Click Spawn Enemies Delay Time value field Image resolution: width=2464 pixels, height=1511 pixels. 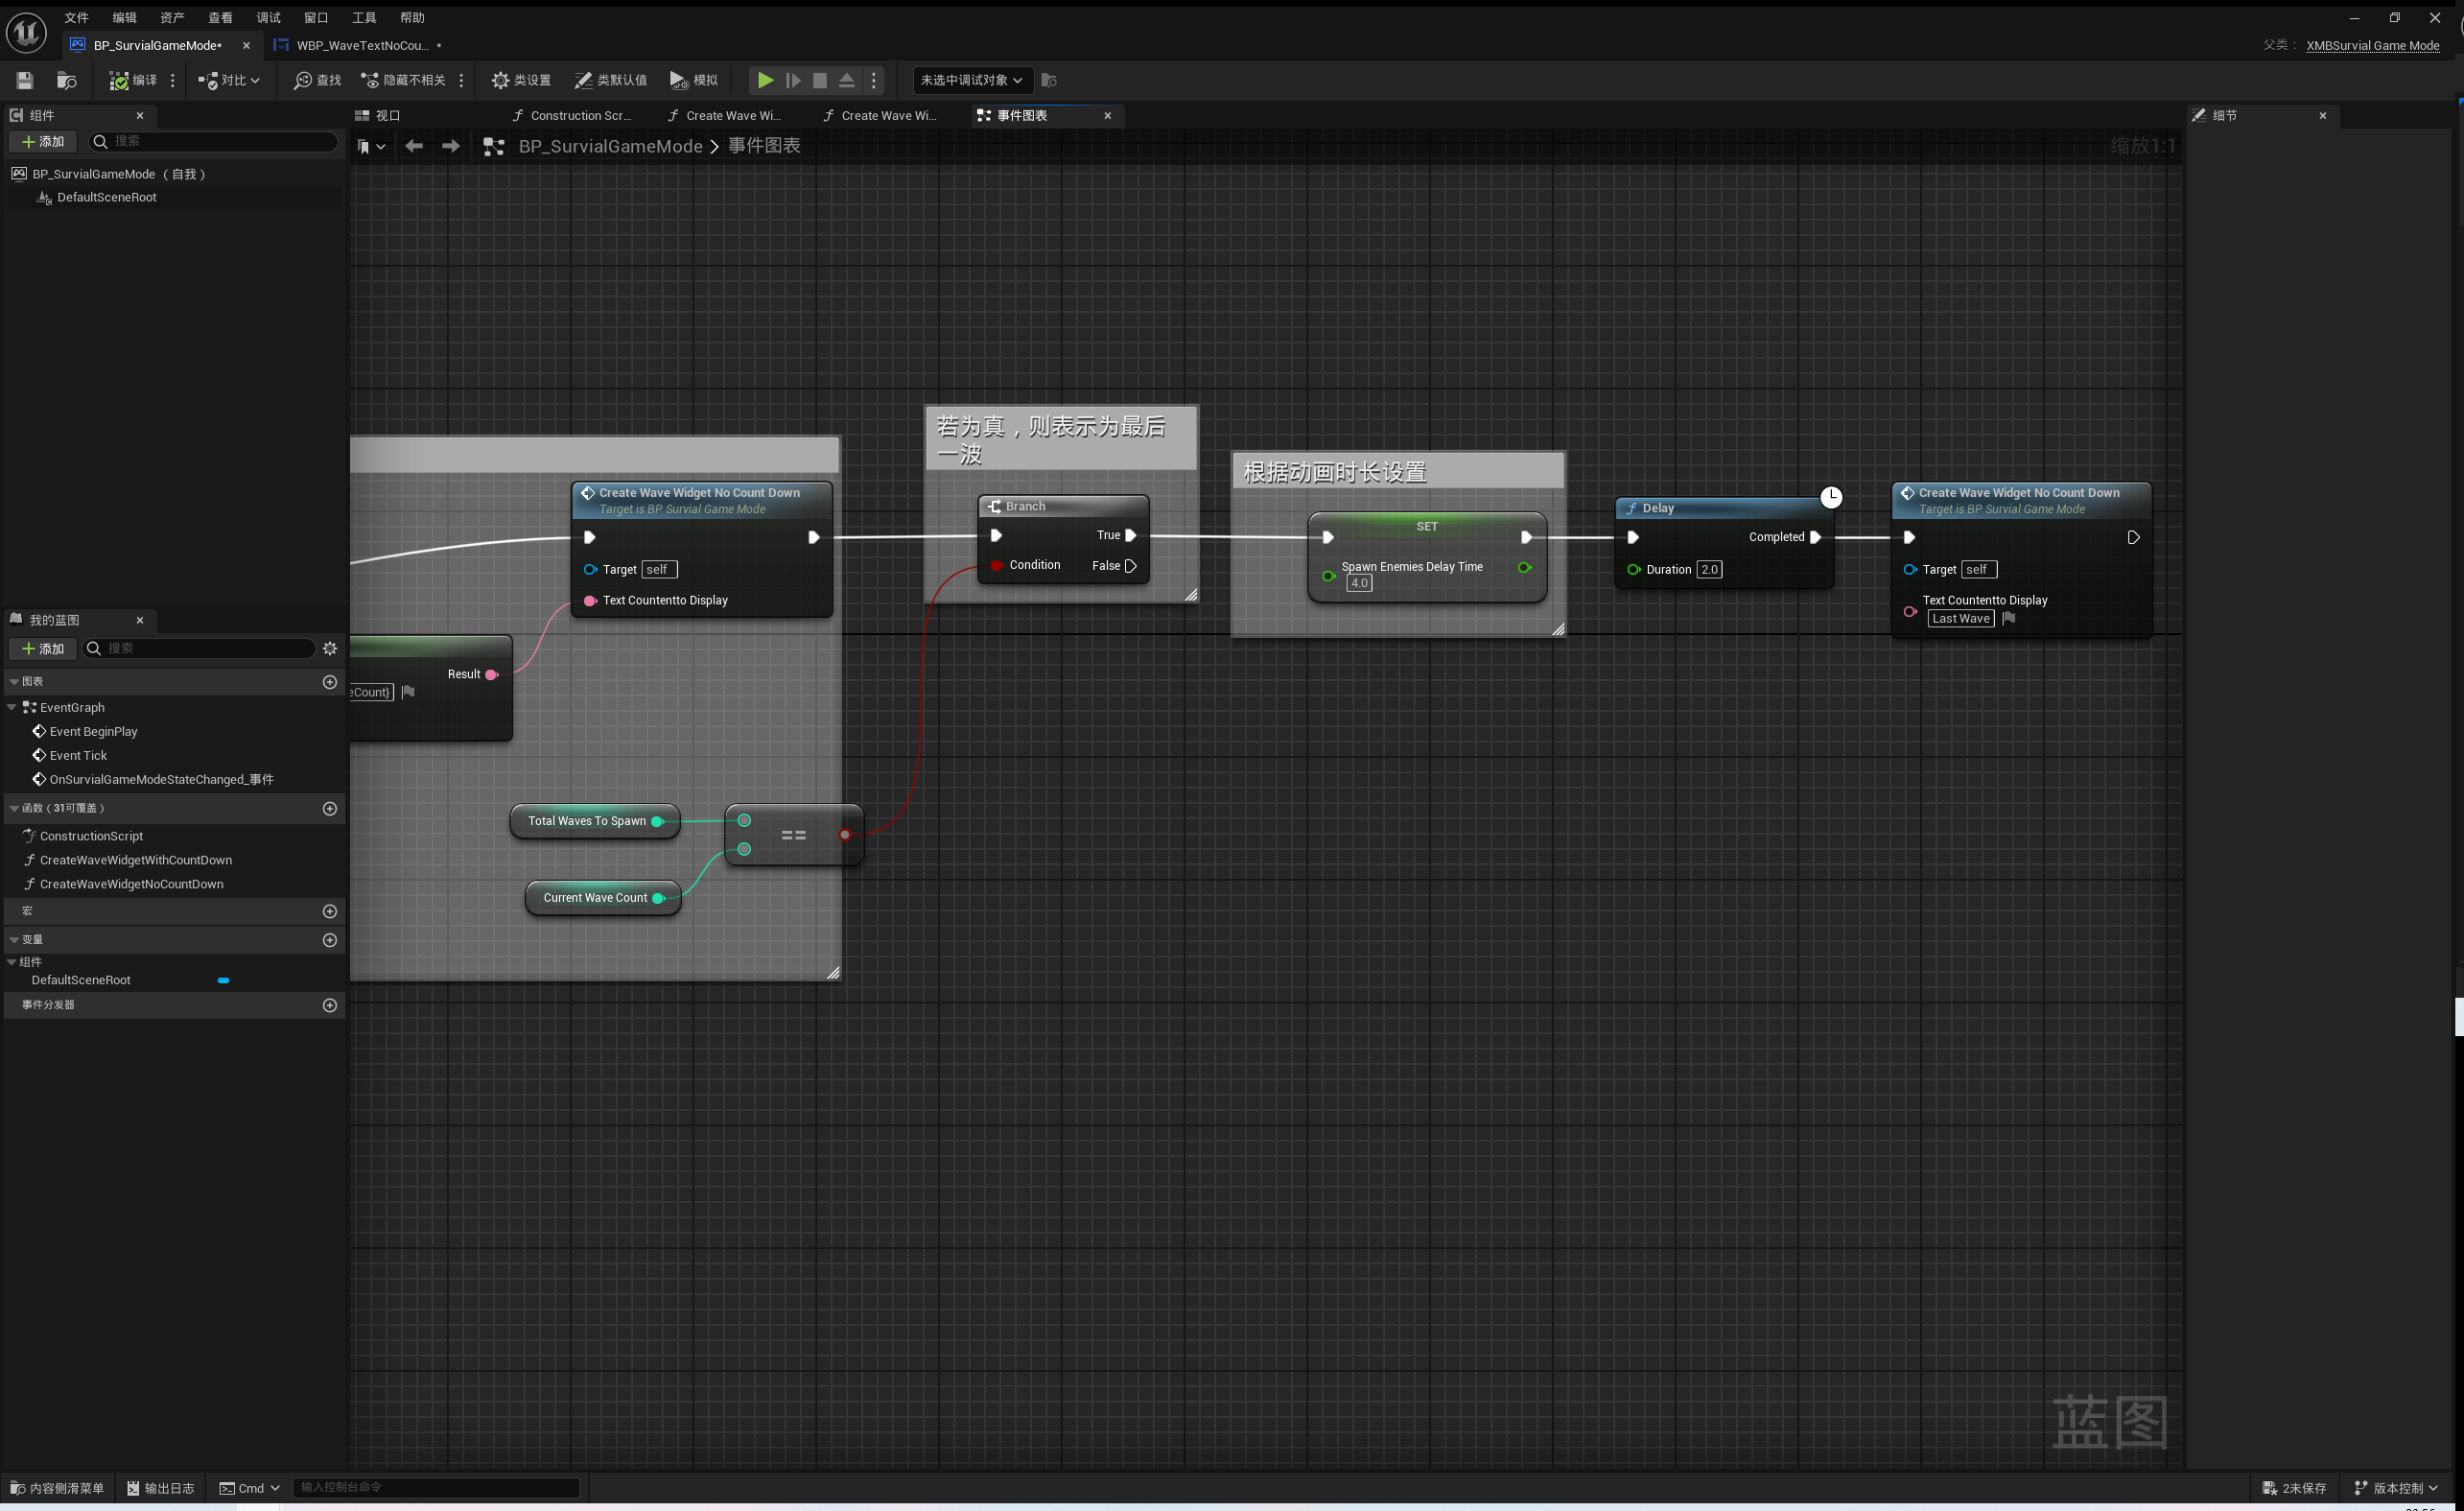(x=1359, y=583)
